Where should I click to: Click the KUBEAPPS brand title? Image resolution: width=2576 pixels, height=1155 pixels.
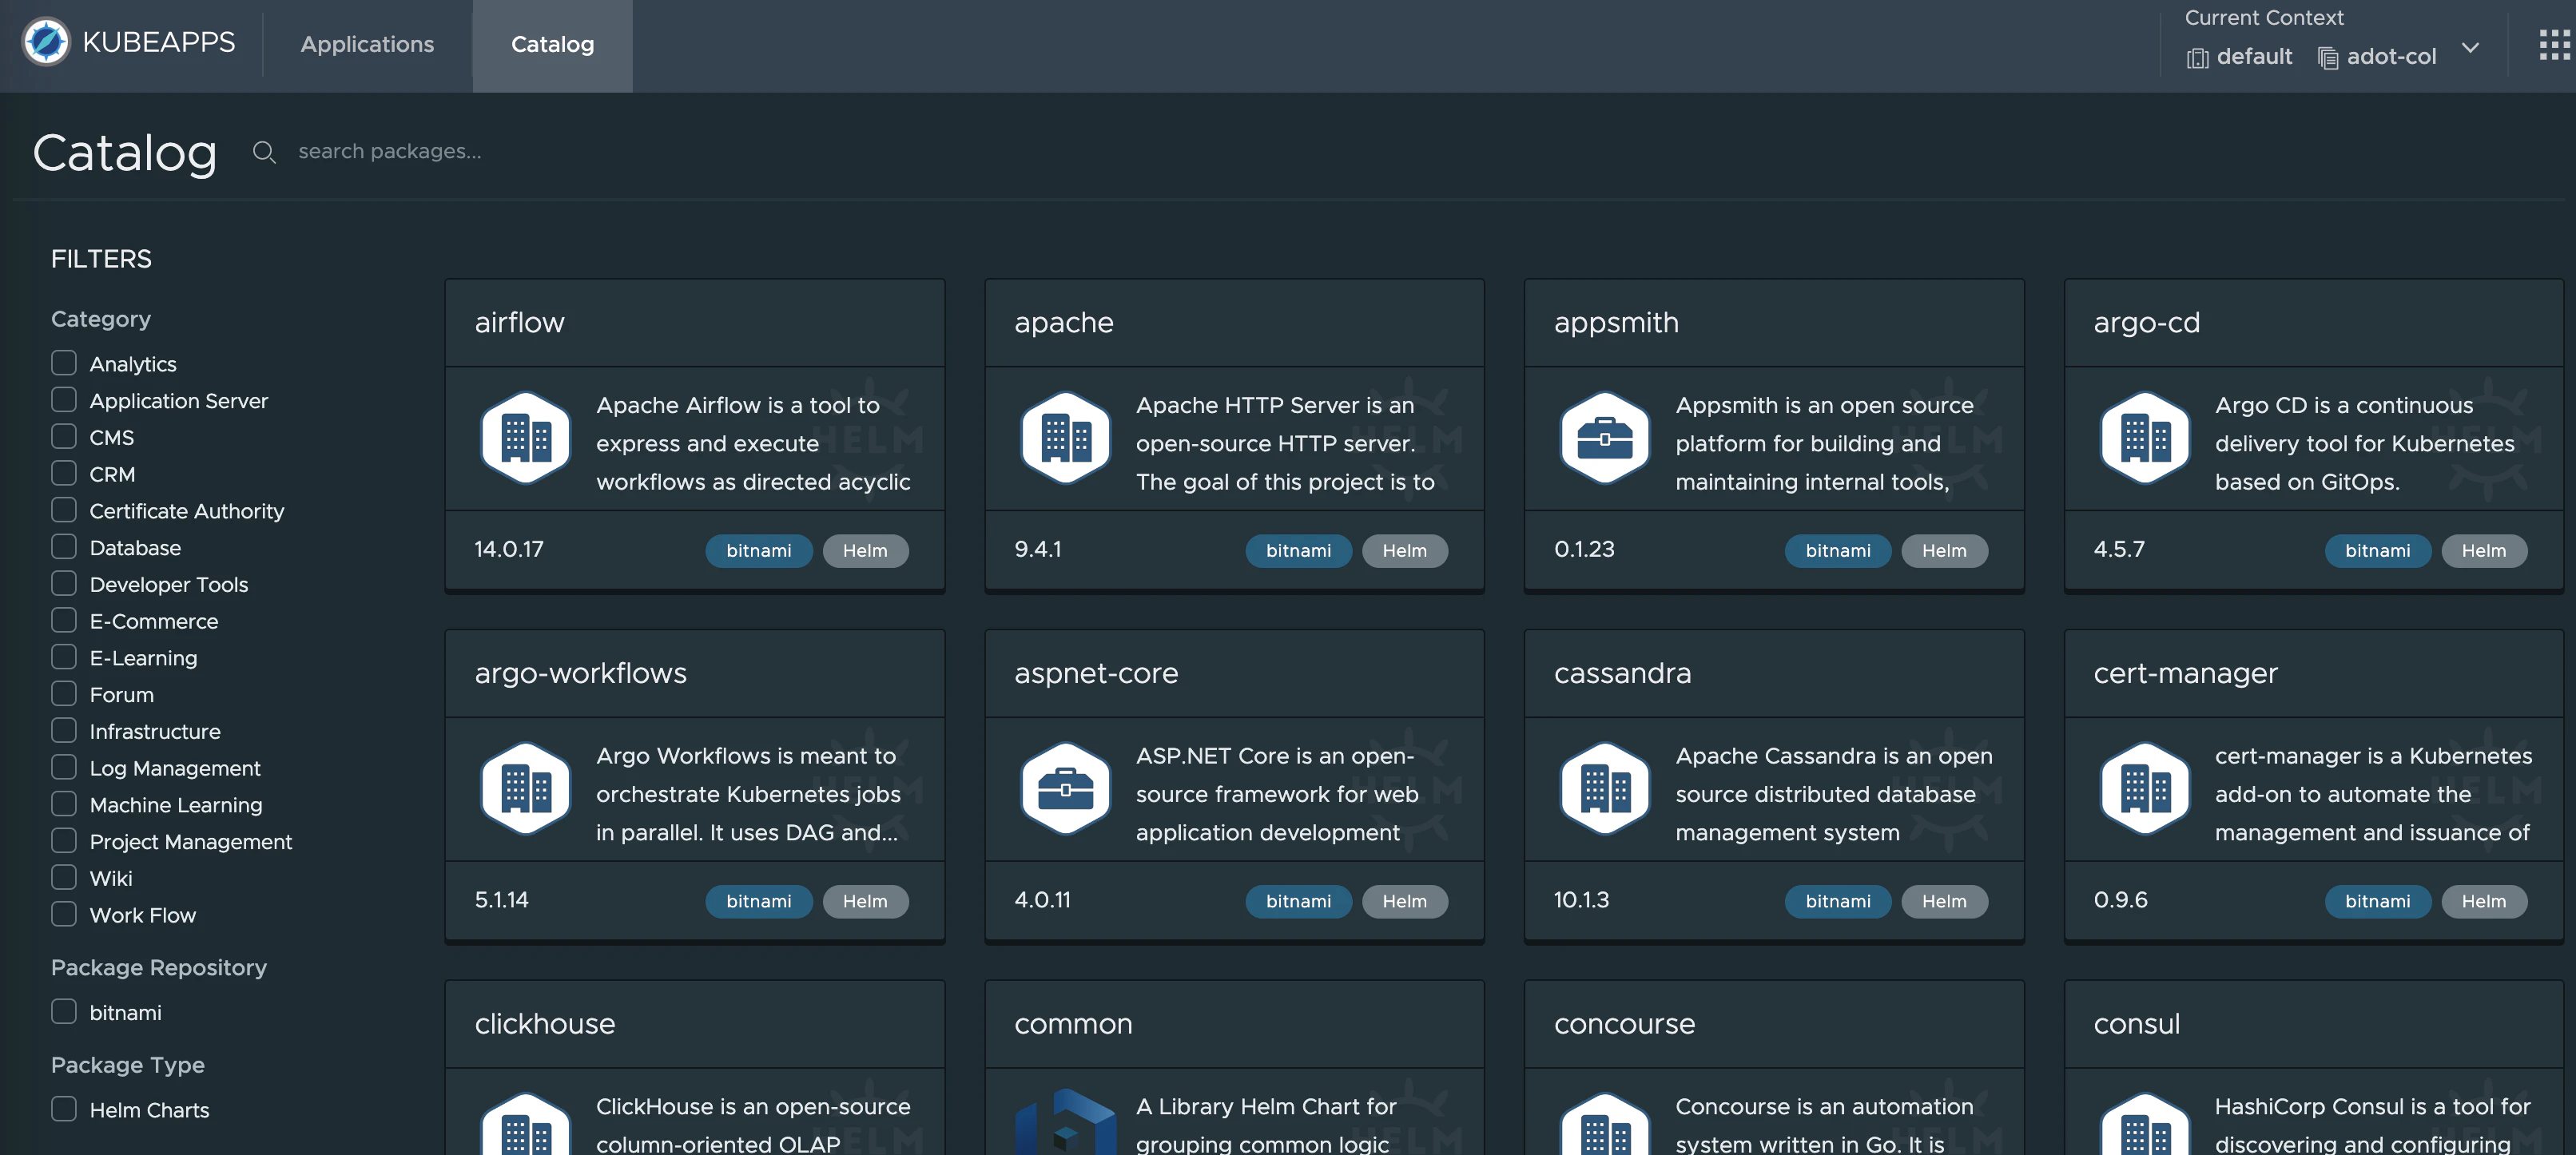click(159, 42)
